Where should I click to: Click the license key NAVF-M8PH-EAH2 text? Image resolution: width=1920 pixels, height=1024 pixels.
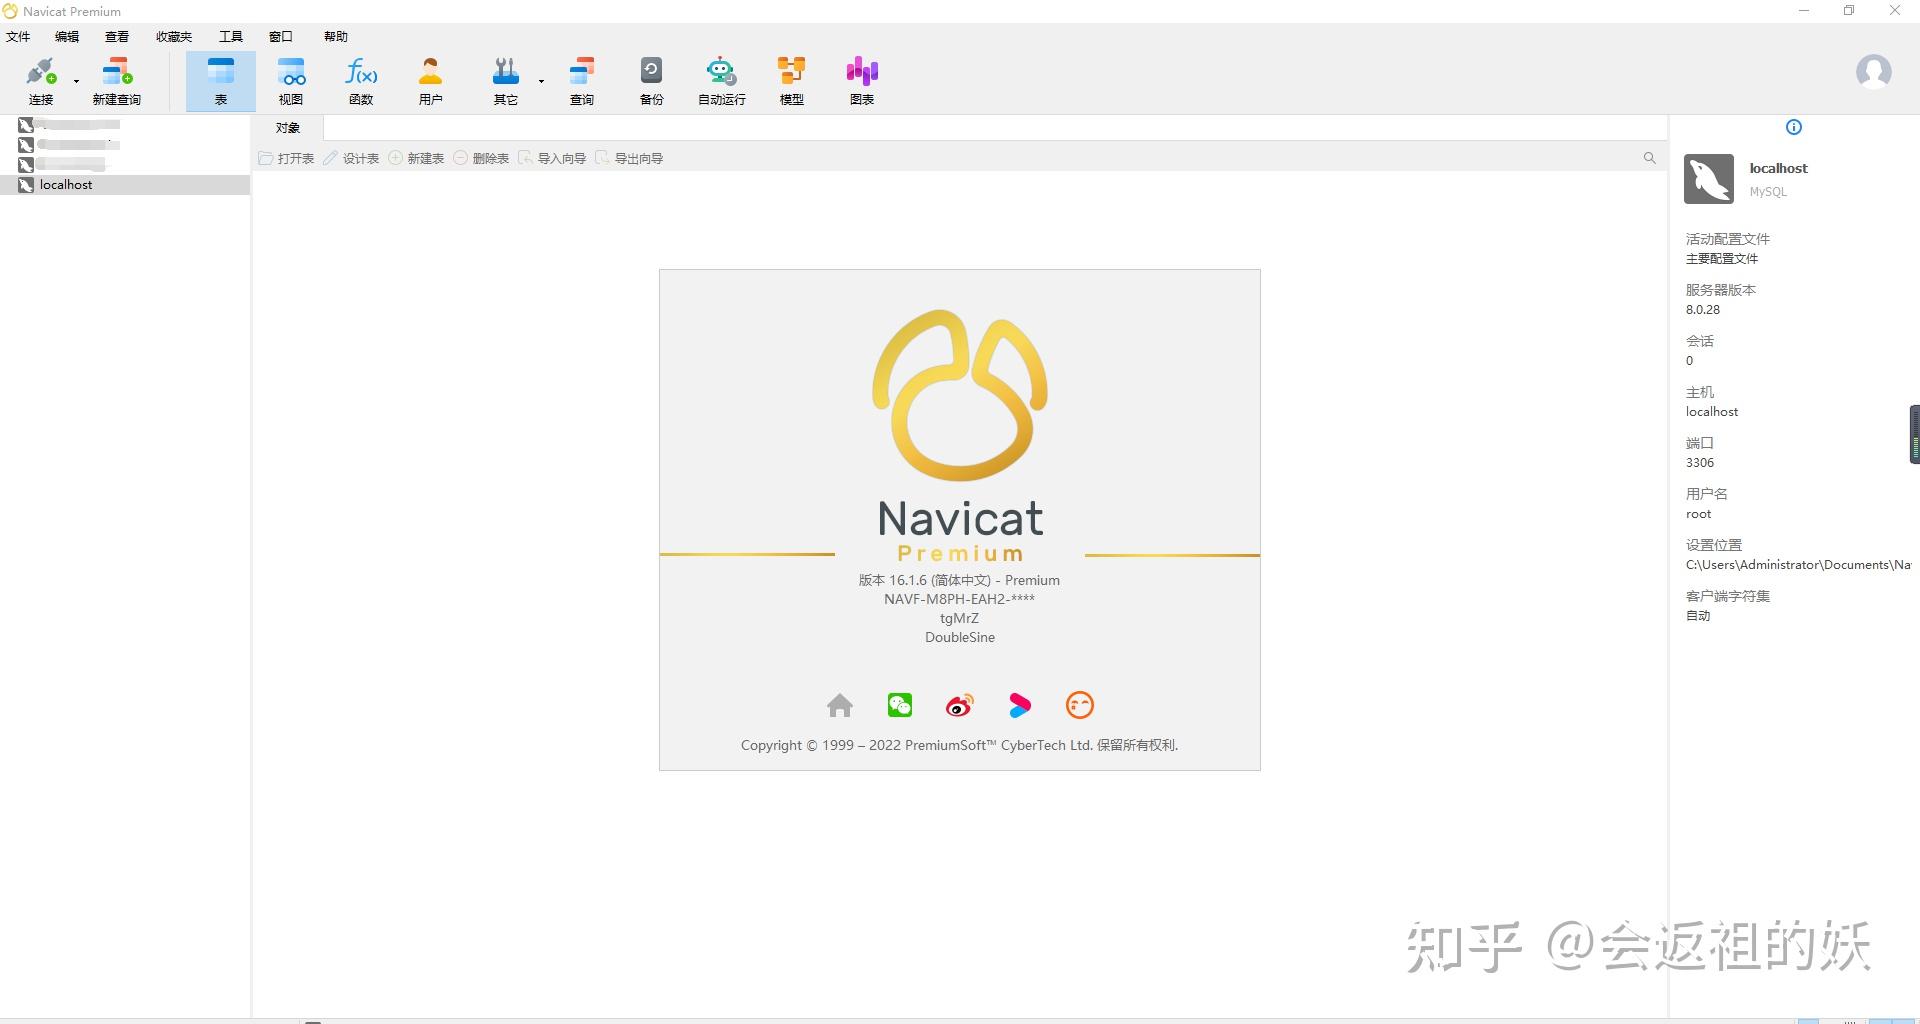pyautogui.click(x=959, y=599)
